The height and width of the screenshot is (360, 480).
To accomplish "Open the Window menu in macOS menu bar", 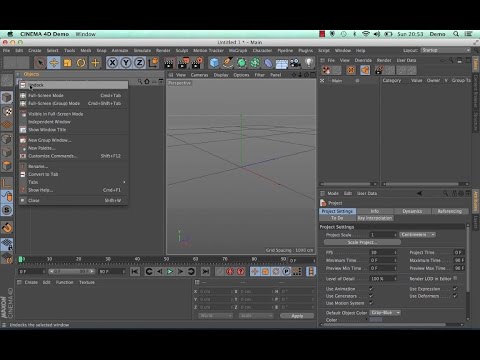I will point(85,34).
